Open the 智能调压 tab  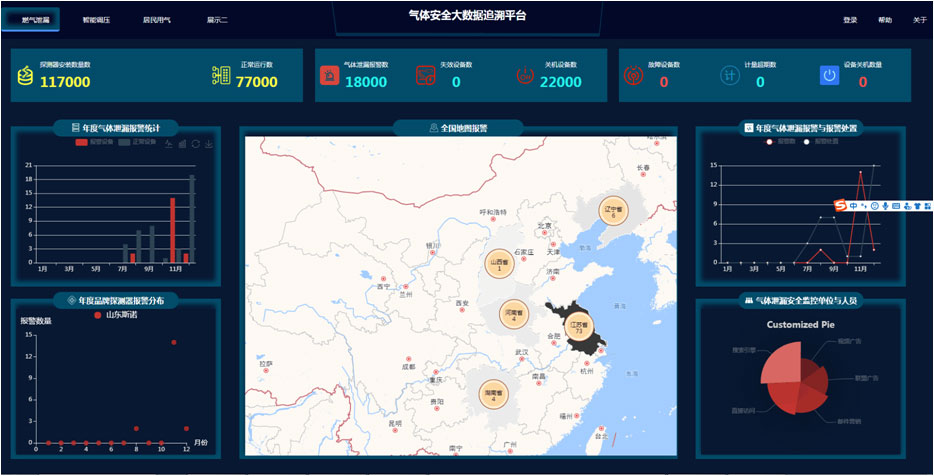pos(96,20)
